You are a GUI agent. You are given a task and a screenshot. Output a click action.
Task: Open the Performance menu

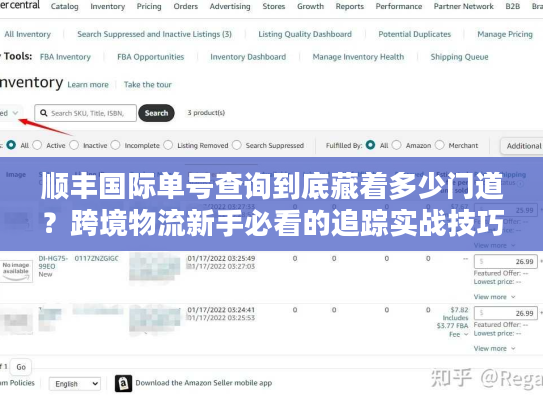point(399,6)
